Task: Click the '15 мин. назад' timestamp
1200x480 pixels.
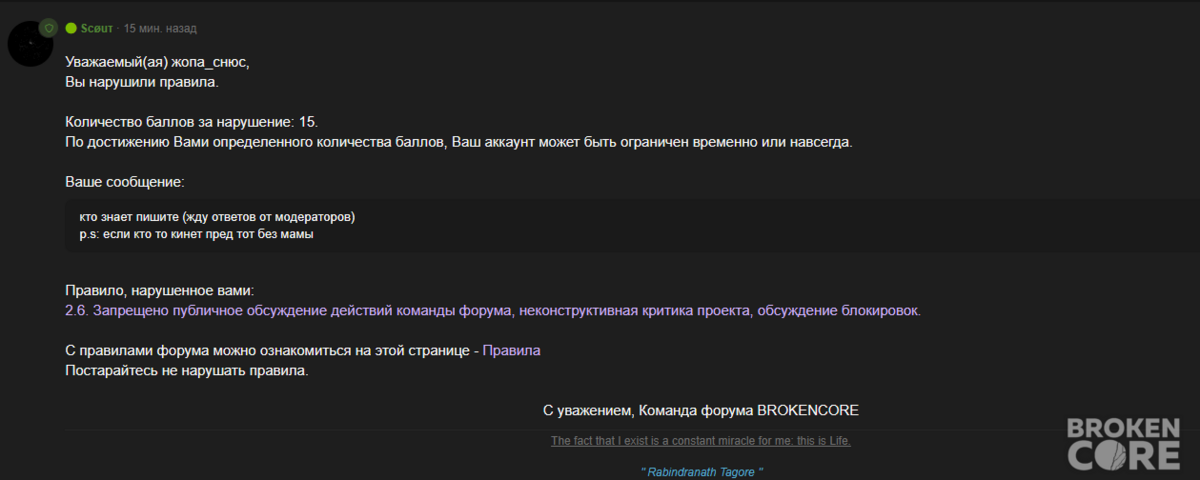Action: click(160, 28)
